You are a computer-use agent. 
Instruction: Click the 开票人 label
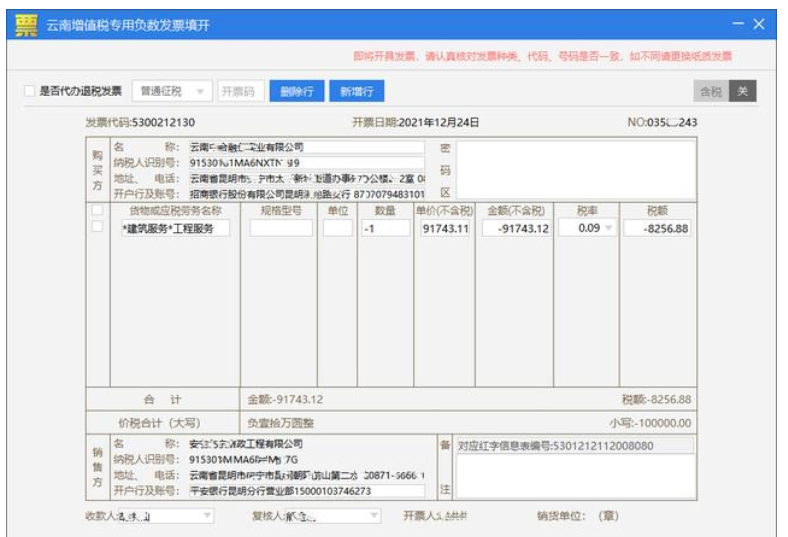(x=418, y=515)
